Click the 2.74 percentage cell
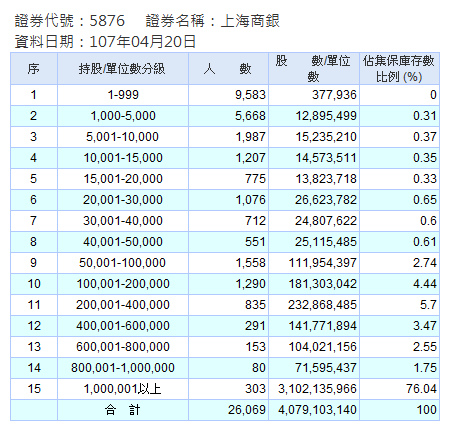This screenshot has width=449, height=430. tap(399, 263)
